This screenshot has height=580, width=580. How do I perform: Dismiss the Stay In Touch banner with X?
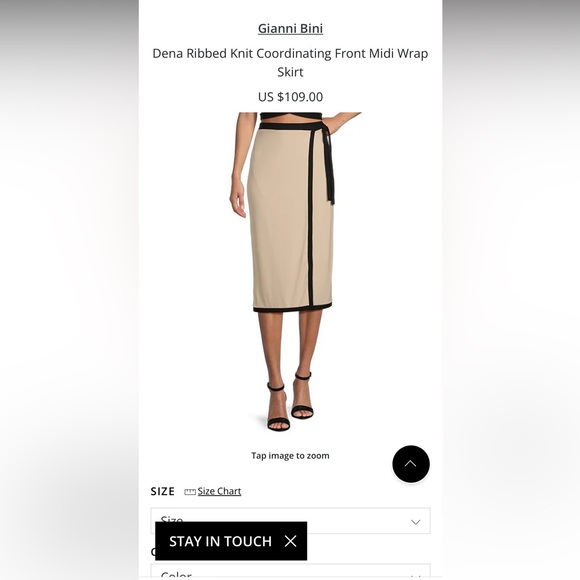(x=291, y=541)
